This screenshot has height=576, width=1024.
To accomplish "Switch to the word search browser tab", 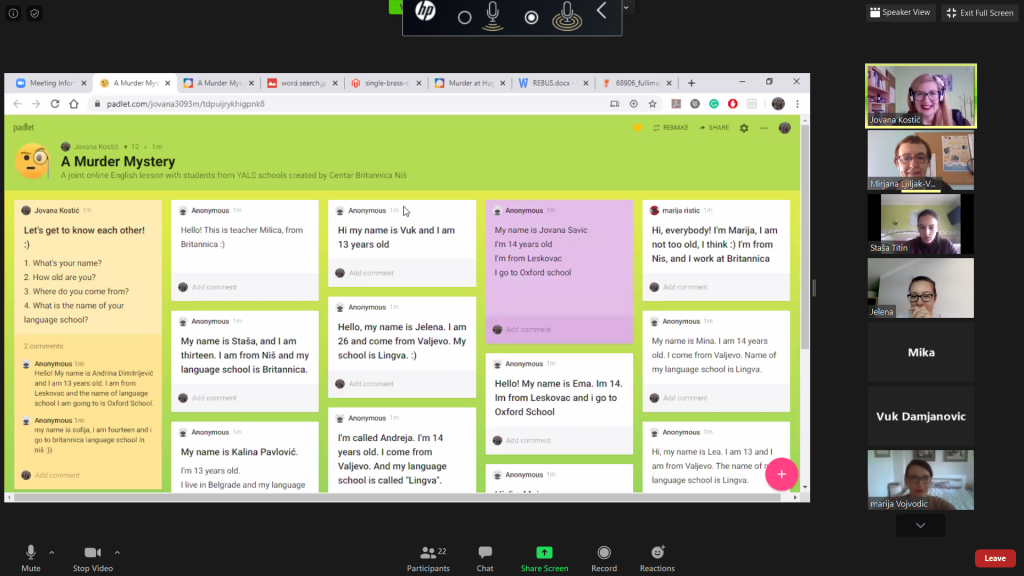I will (x=301, y=83).
